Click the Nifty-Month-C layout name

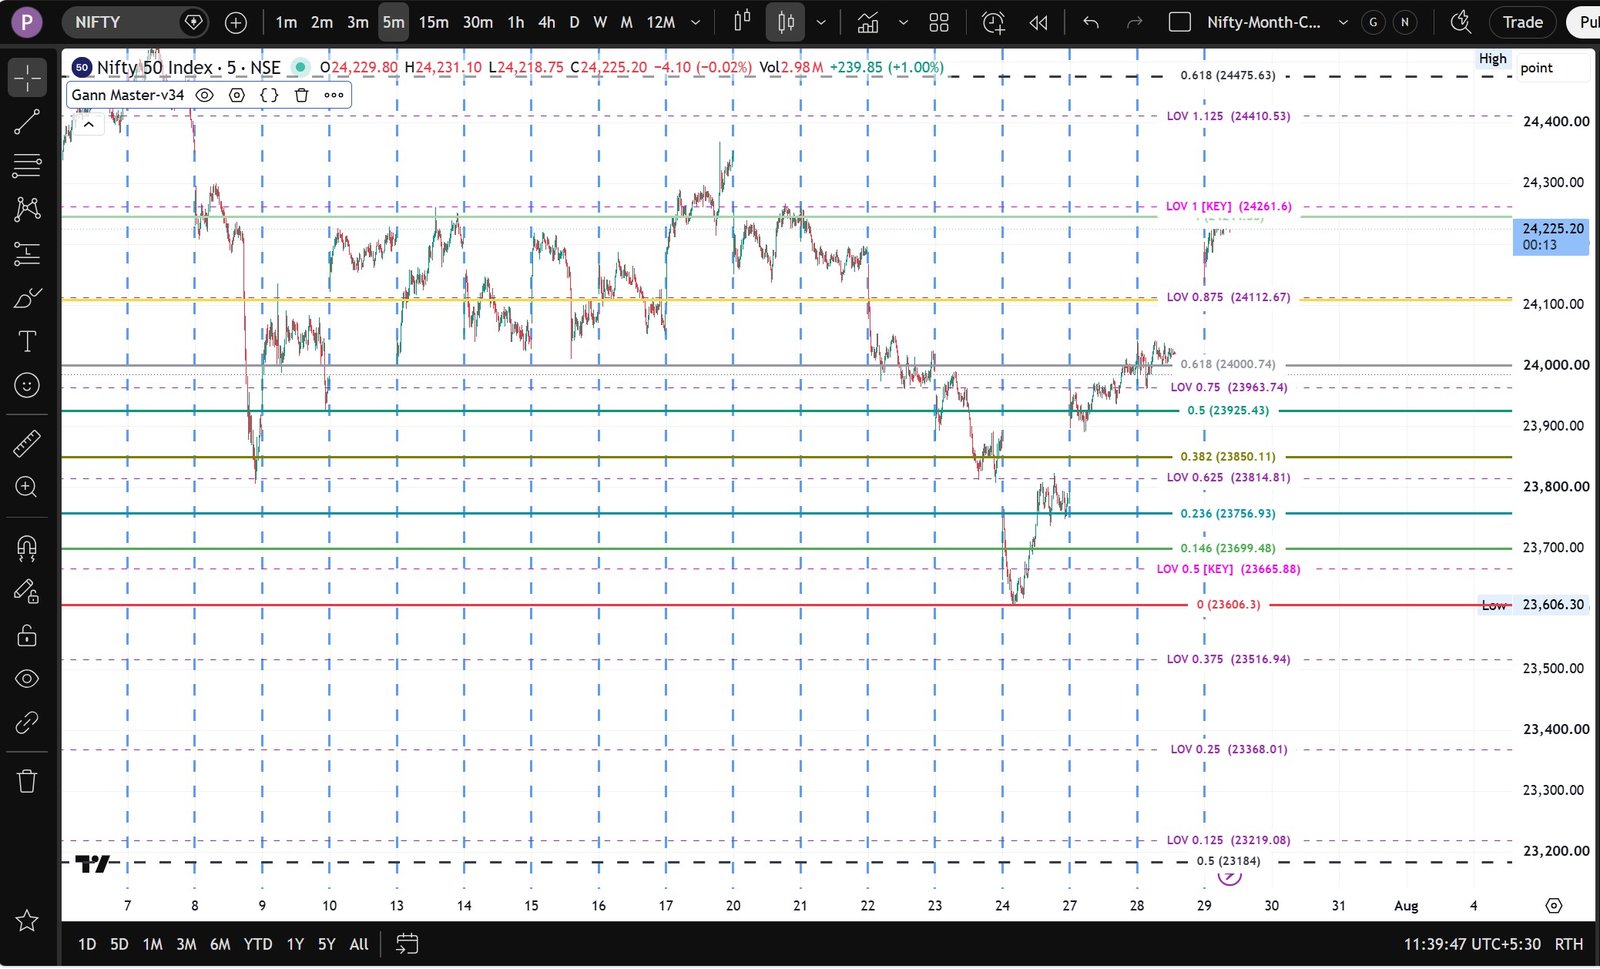(1263, 22)
